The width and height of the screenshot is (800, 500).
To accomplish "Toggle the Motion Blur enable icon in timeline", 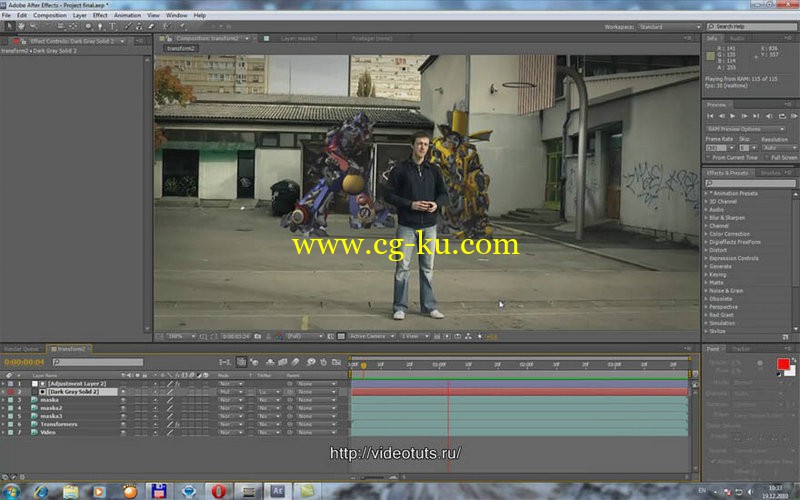I will 295,362.
